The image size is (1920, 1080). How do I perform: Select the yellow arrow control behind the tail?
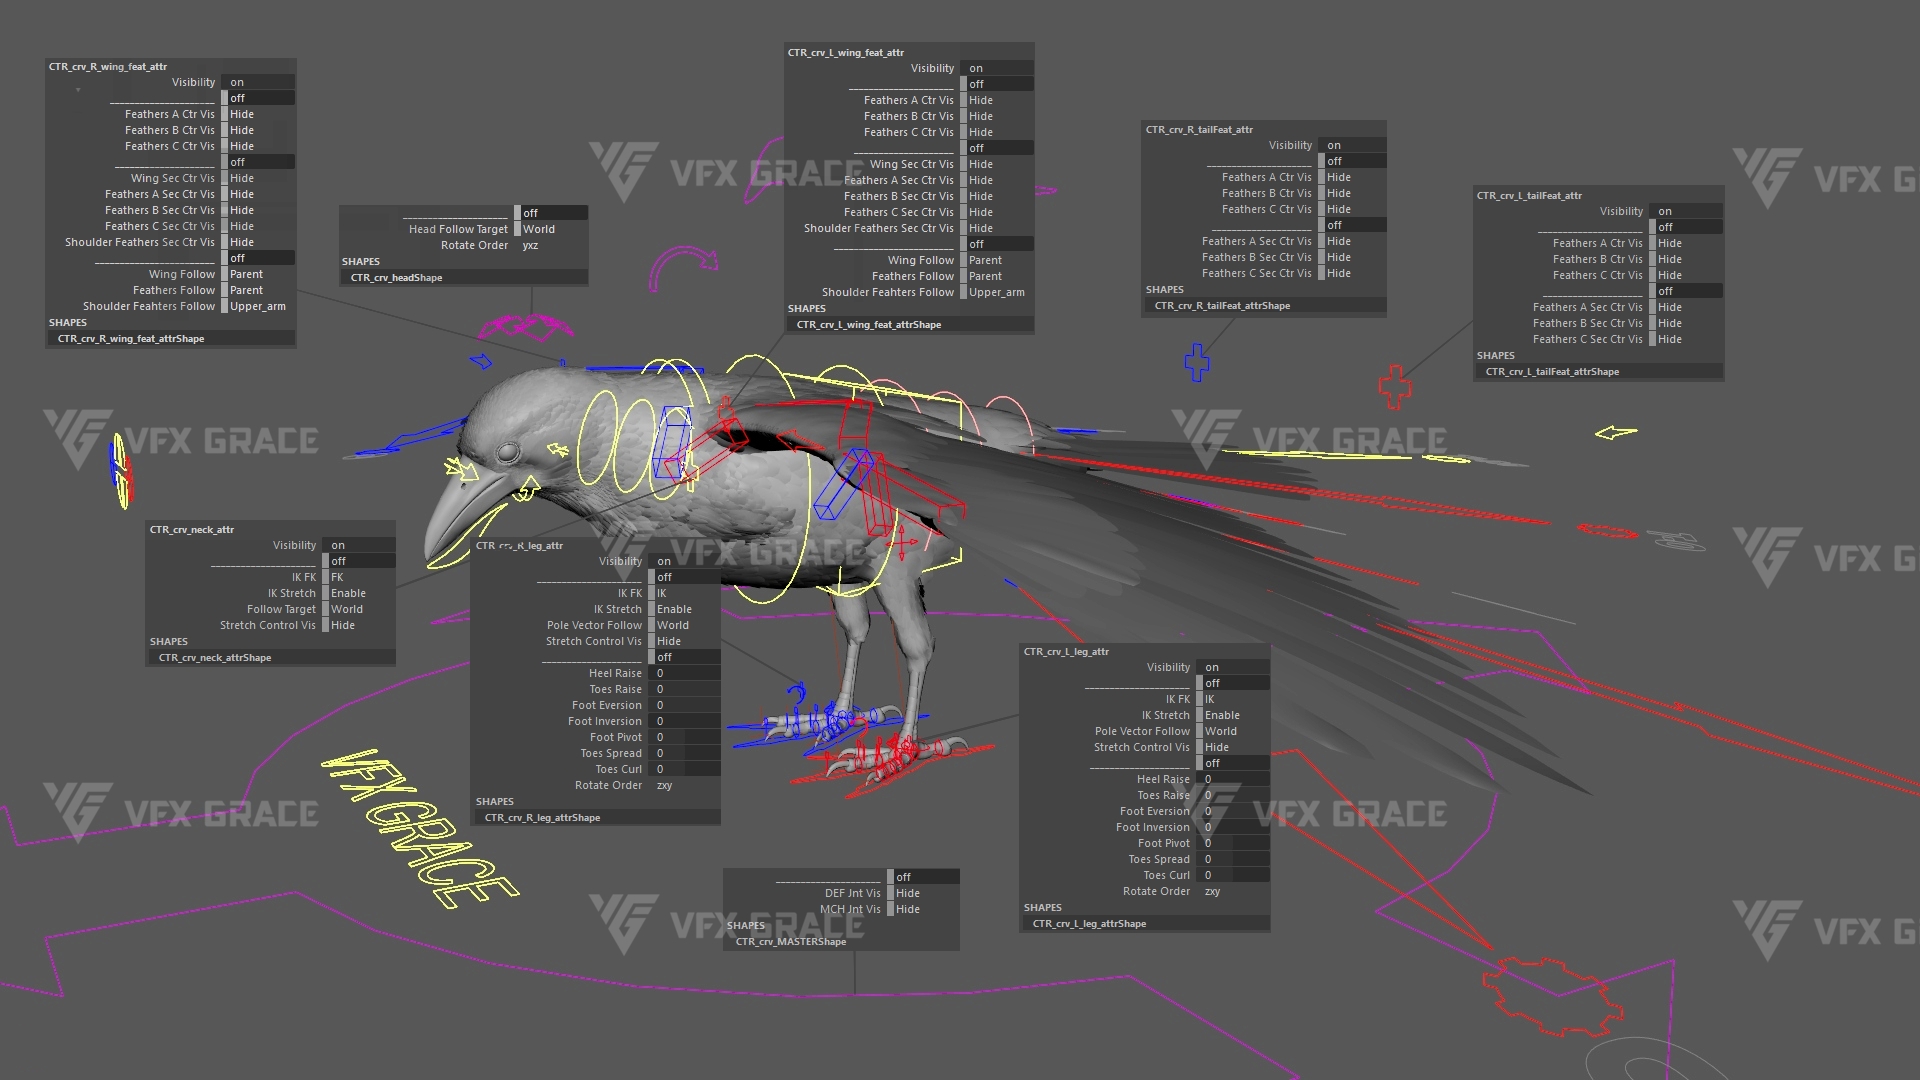[1615, 433]
